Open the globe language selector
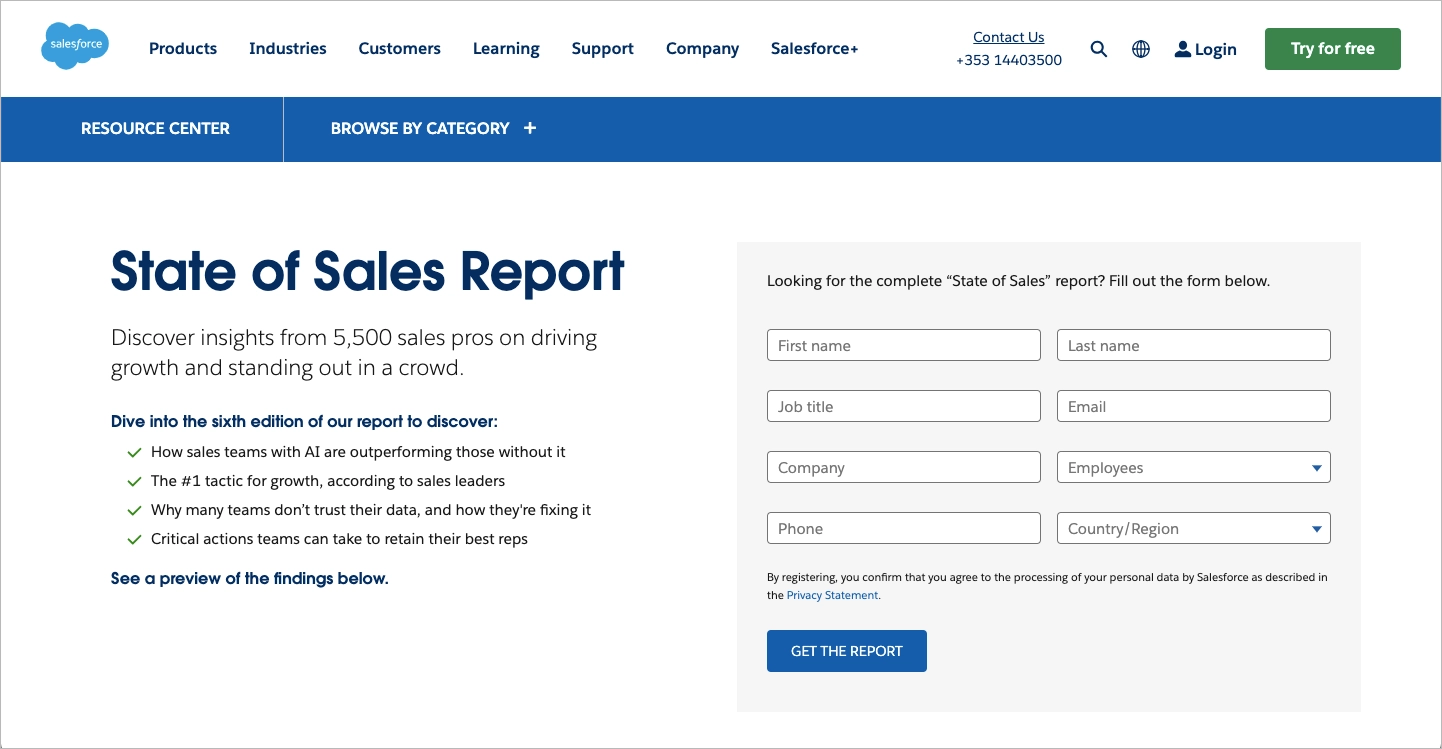Viewport: 1442px width, 749px height. pyautogui.click(x=1140, y=48)
